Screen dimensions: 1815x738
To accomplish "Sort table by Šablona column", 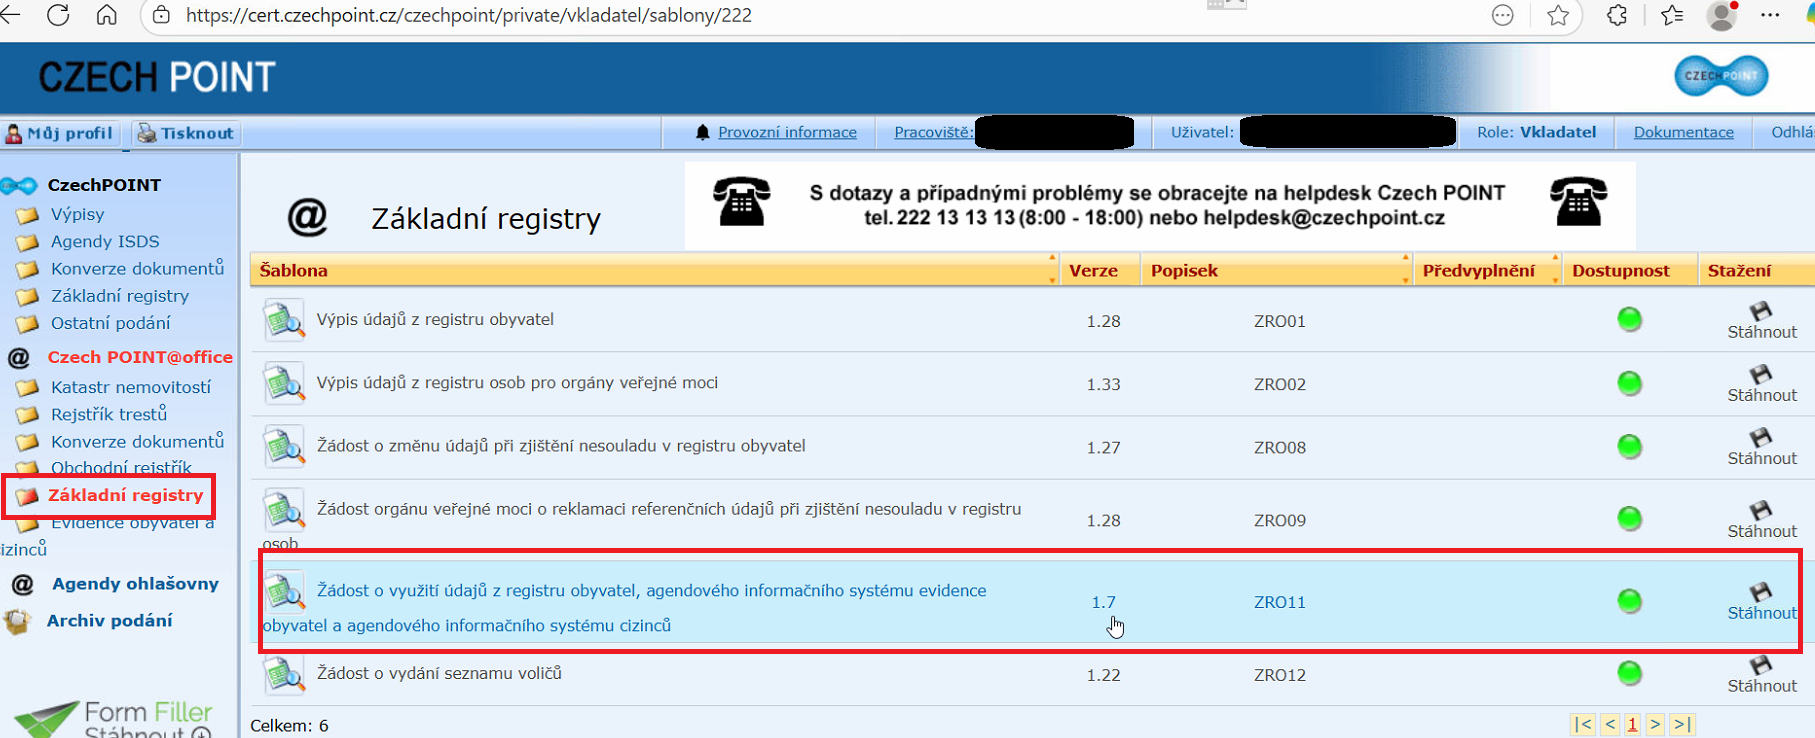I will [293, 270].
